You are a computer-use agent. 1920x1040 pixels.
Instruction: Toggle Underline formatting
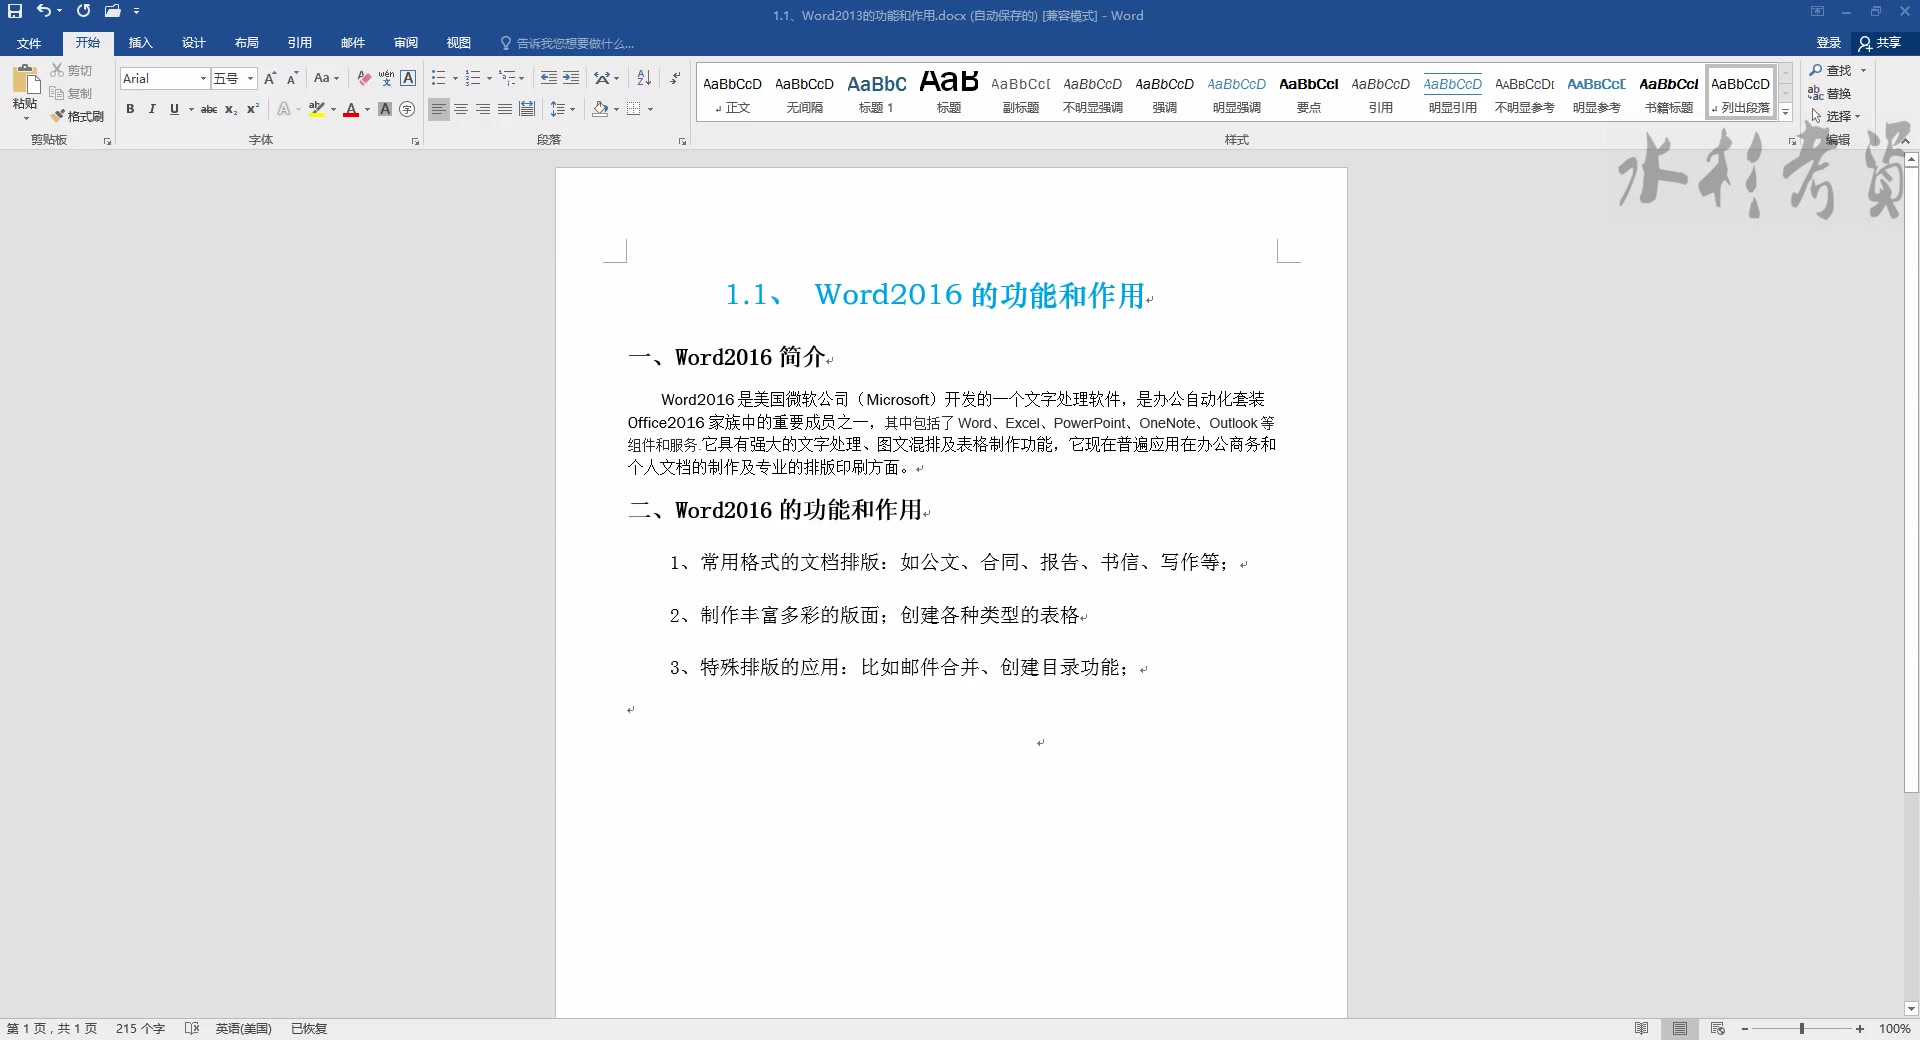174,109
